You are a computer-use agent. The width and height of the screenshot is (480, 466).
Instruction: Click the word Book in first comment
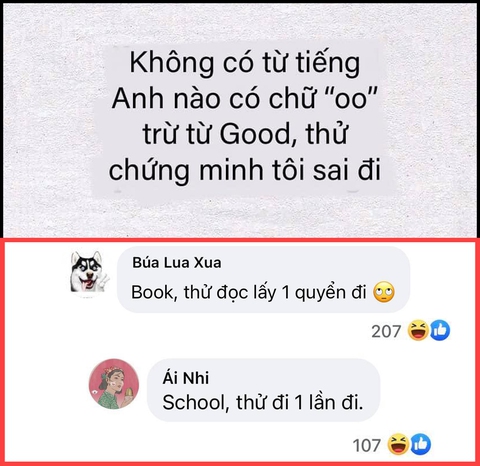point(152,292)
